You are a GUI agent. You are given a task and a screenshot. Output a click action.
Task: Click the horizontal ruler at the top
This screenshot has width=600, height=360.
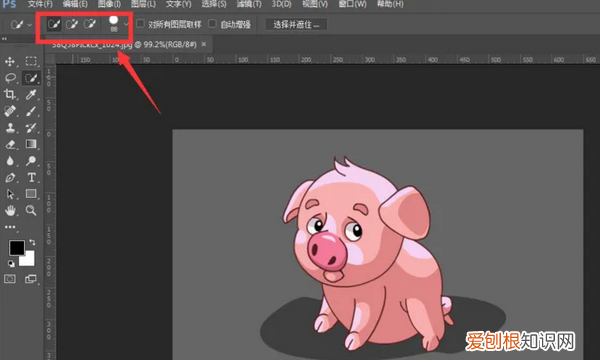click(328, 59)
